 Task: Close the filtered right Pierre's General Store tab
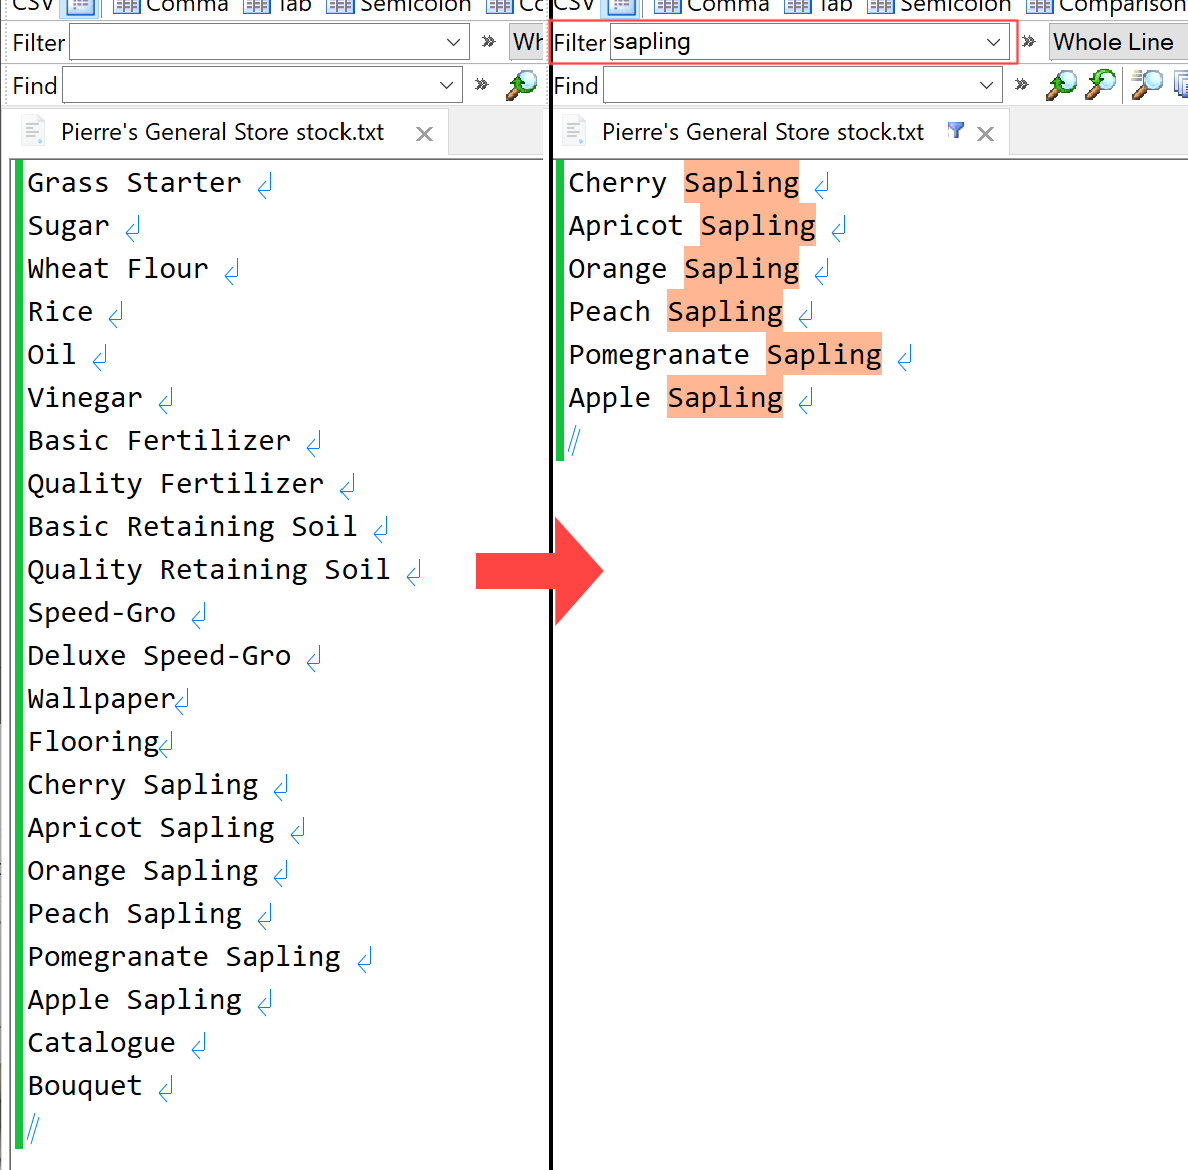click(x=985, y=134)
